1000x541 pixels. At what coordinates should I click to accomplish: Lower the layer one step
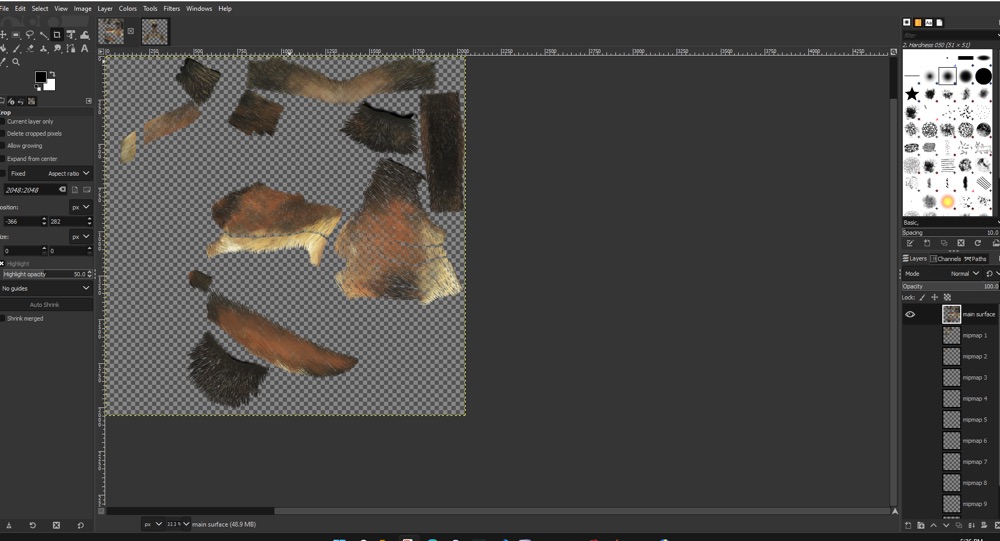[x=946, y=525]
